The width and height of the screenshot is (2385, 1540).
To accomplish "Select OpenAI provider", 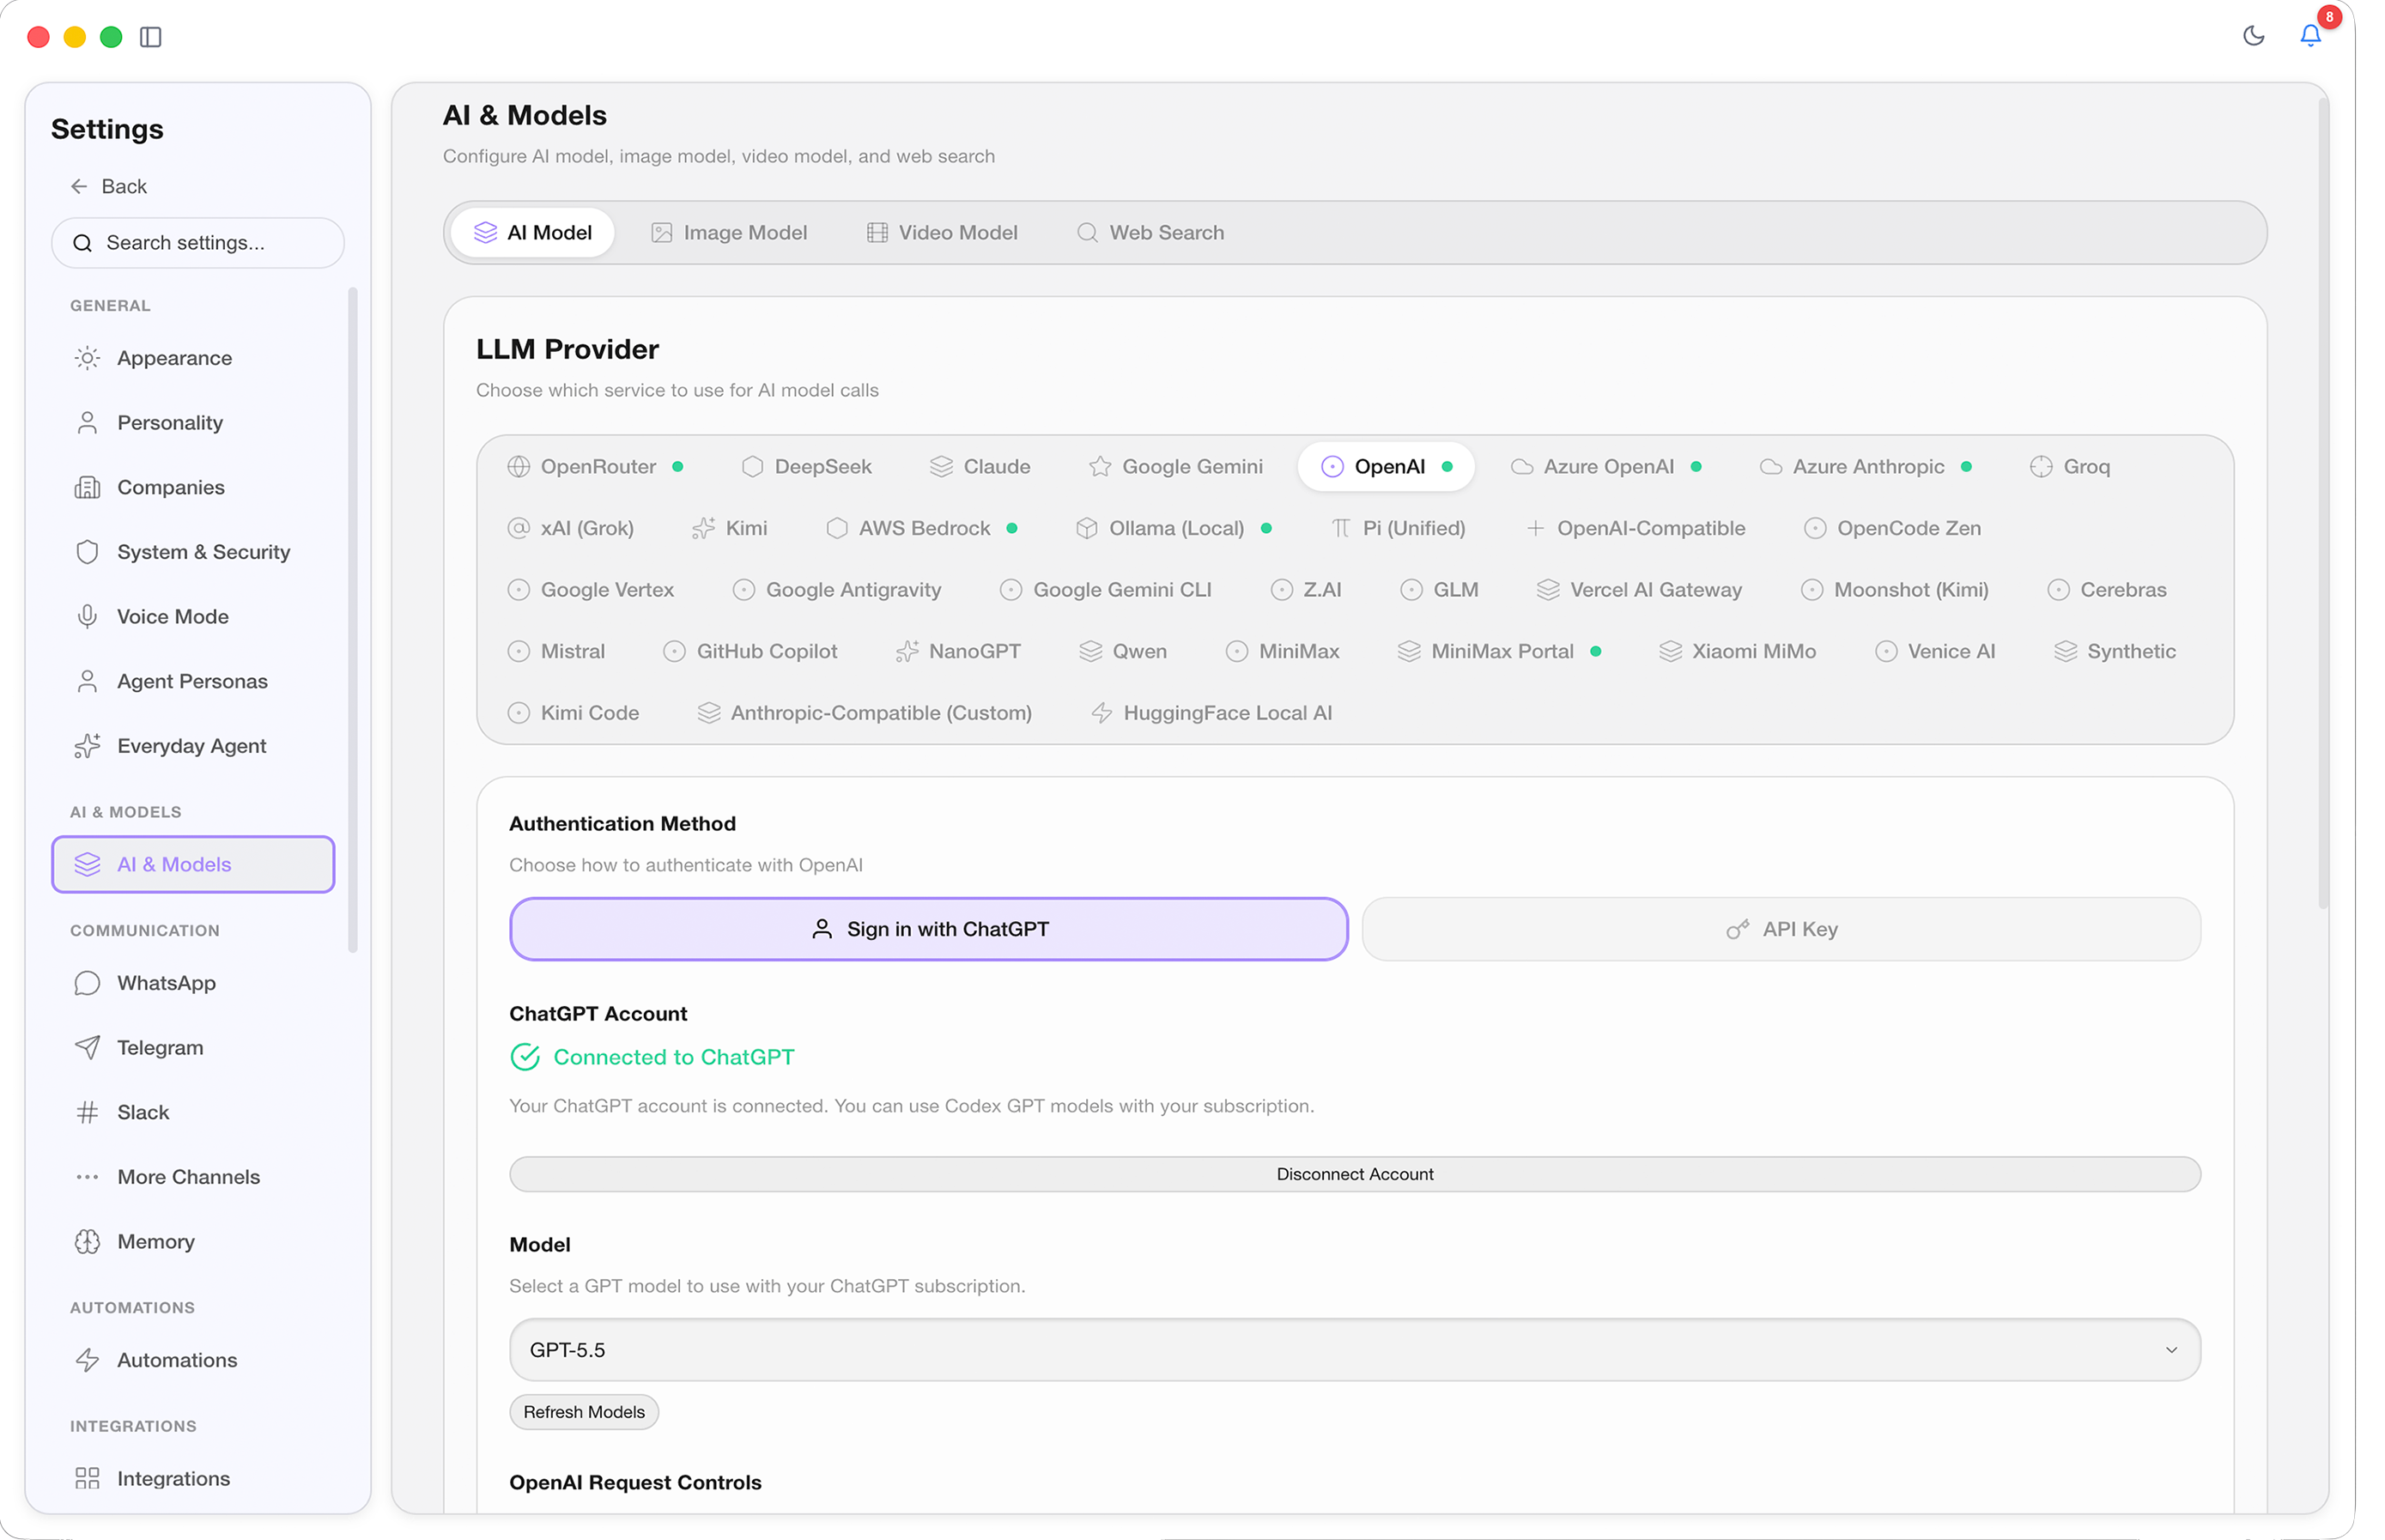I will [1386, 467].
